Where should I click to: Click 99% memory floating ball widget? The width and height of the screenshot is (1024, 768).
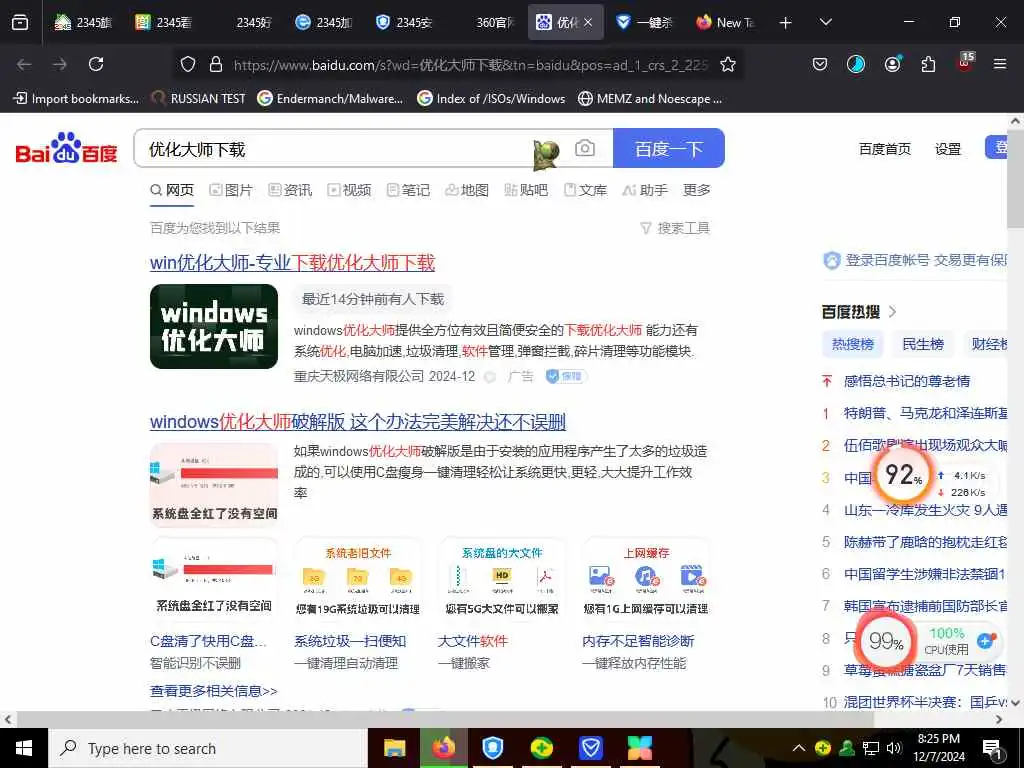pos(886,641)
